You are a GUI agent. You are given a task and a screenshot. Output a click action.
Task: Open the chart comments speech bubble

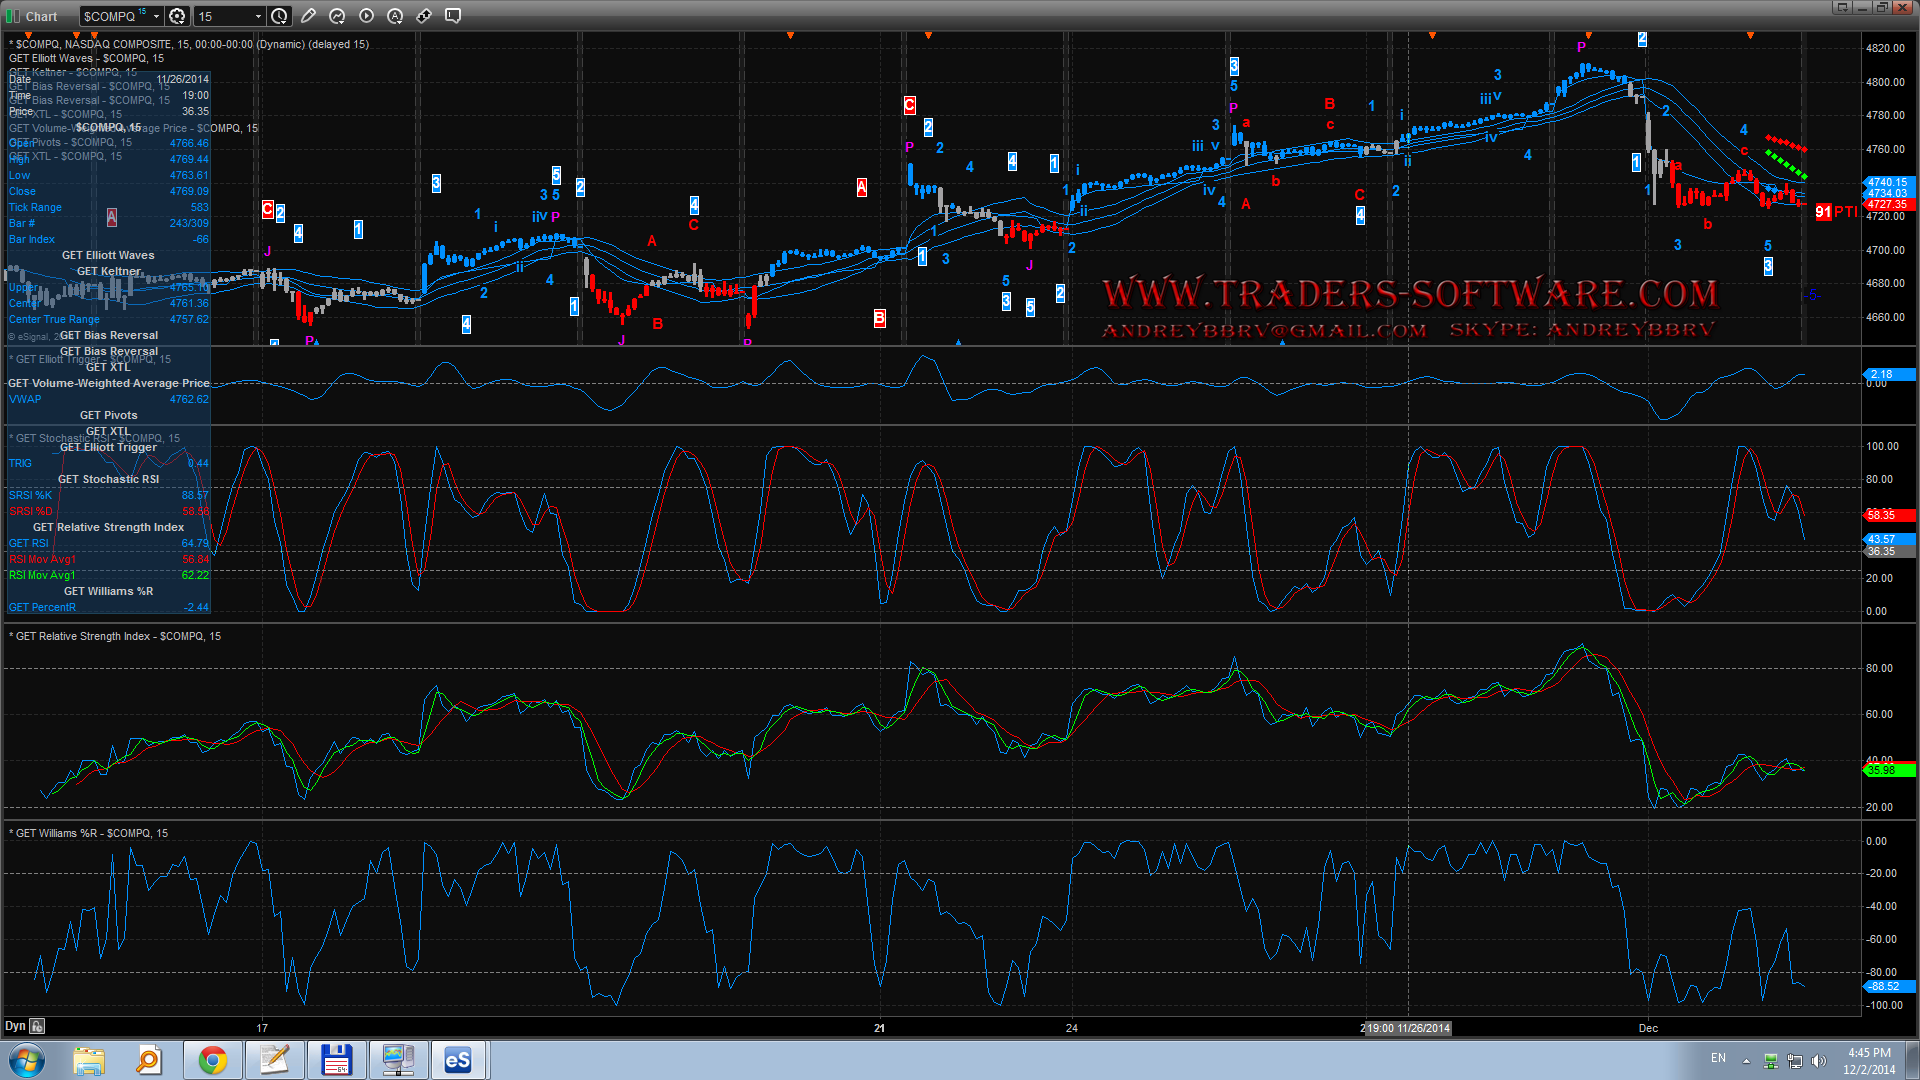(x=453, y=16)
